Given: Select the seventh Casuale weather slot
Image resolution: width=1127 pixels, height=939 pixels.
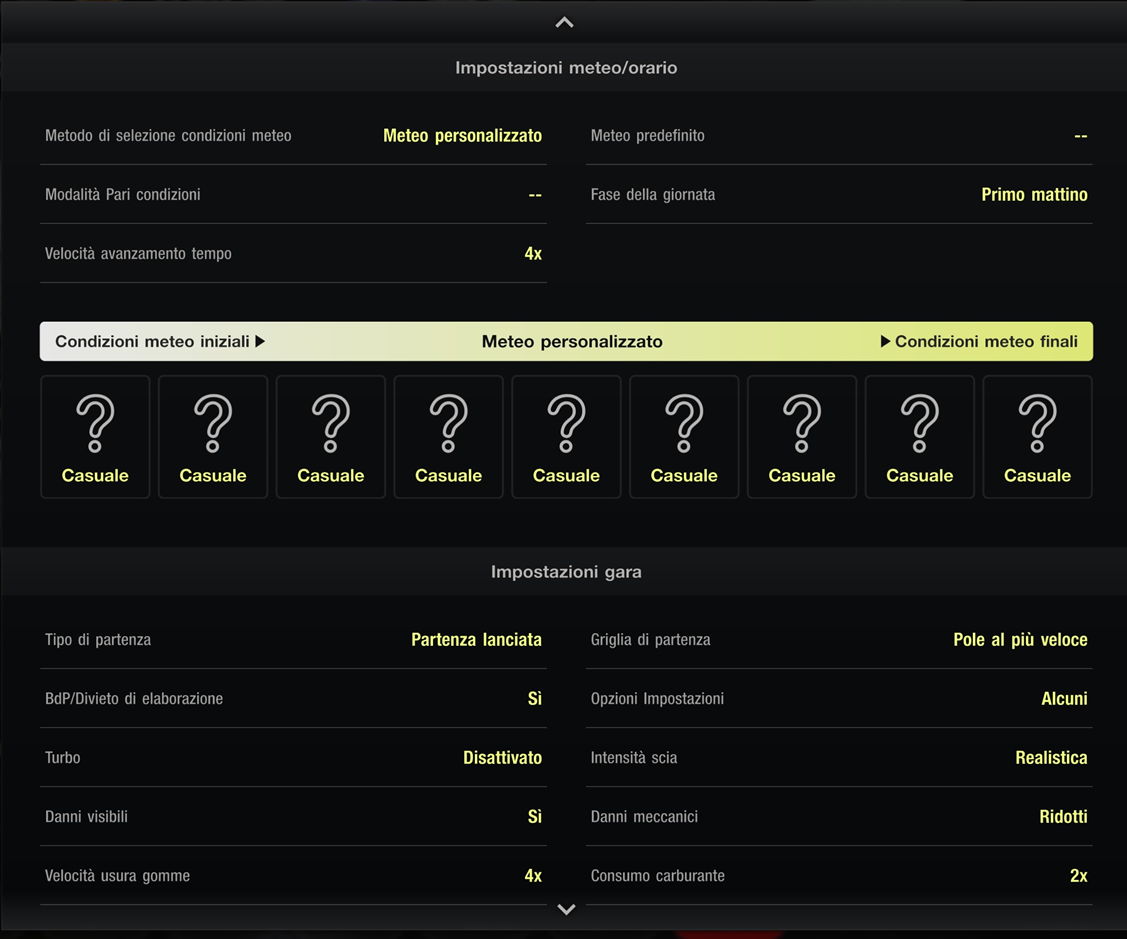Looking at the screenshot, I should [x=802, y=437].
